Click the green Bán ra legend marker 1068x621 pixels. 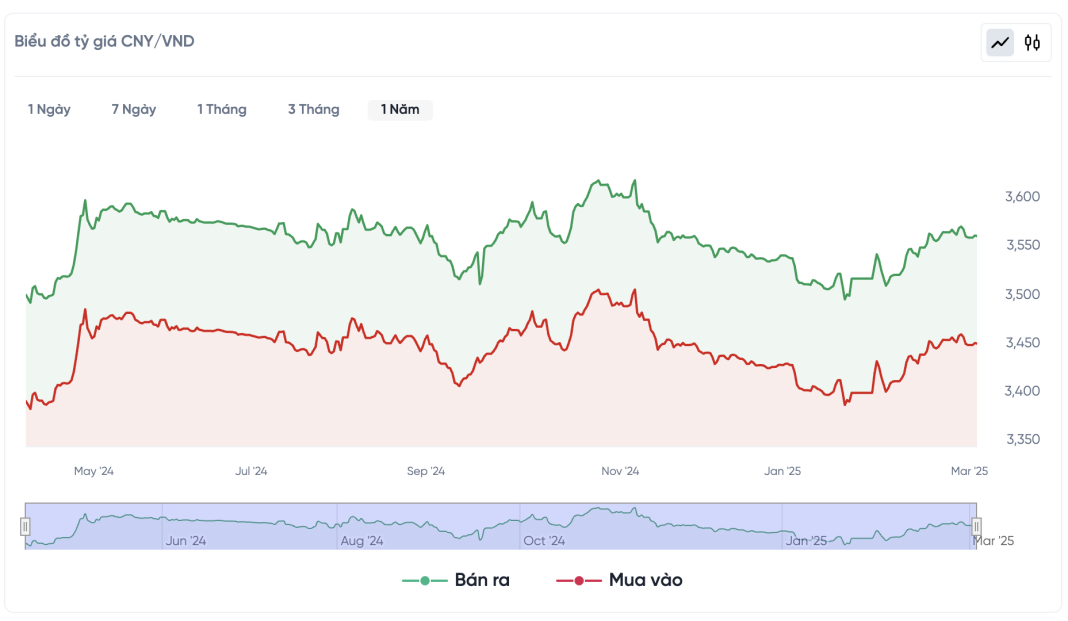pyautogui.click(x=425, y=581)
